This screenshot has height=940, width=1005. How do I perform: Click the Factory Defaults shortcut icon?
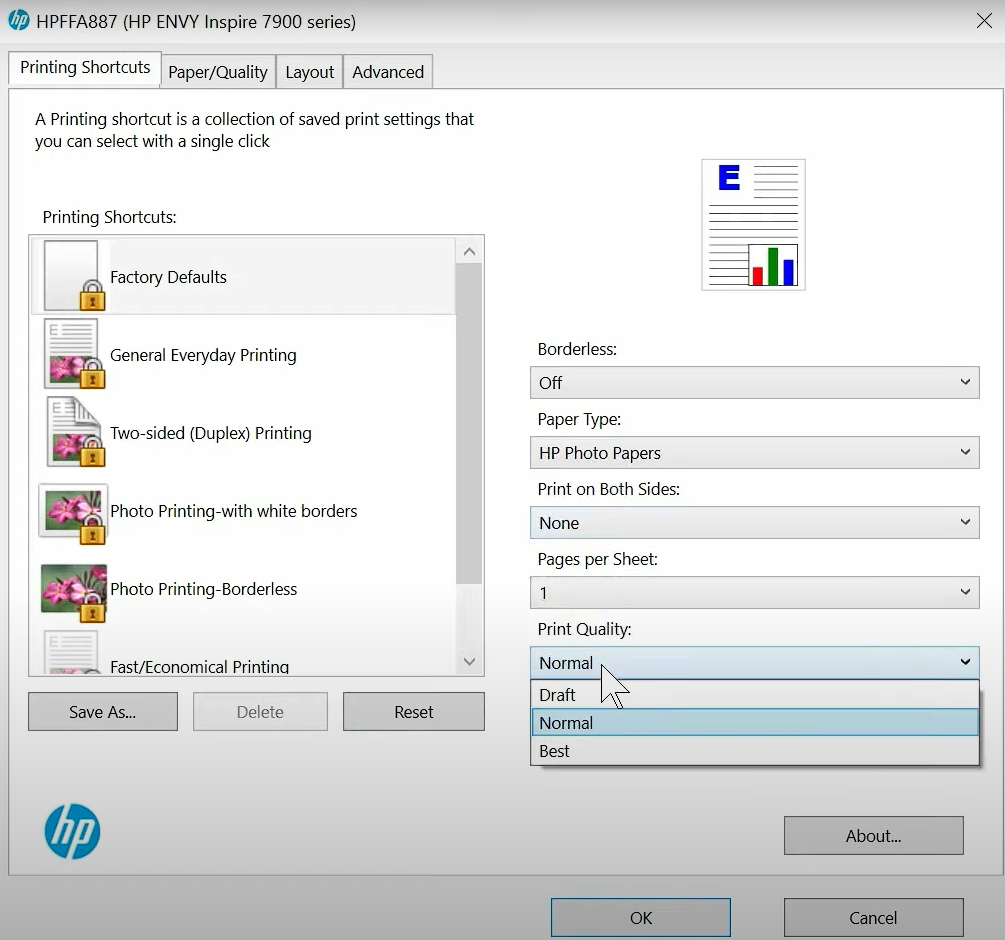click(72, 276)
